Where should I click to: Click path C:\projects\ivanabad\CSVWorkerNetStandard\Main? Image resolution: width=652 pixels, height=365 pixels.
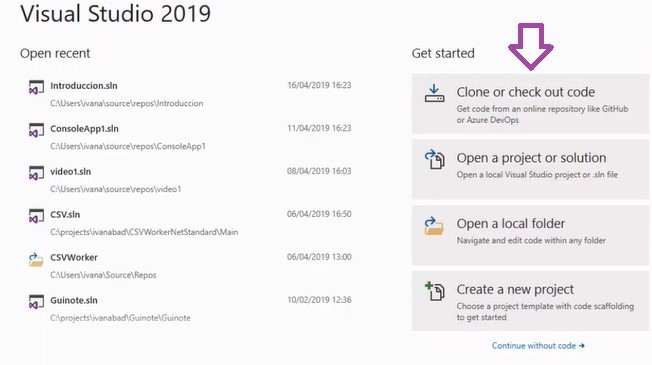(x=144, y=232)
